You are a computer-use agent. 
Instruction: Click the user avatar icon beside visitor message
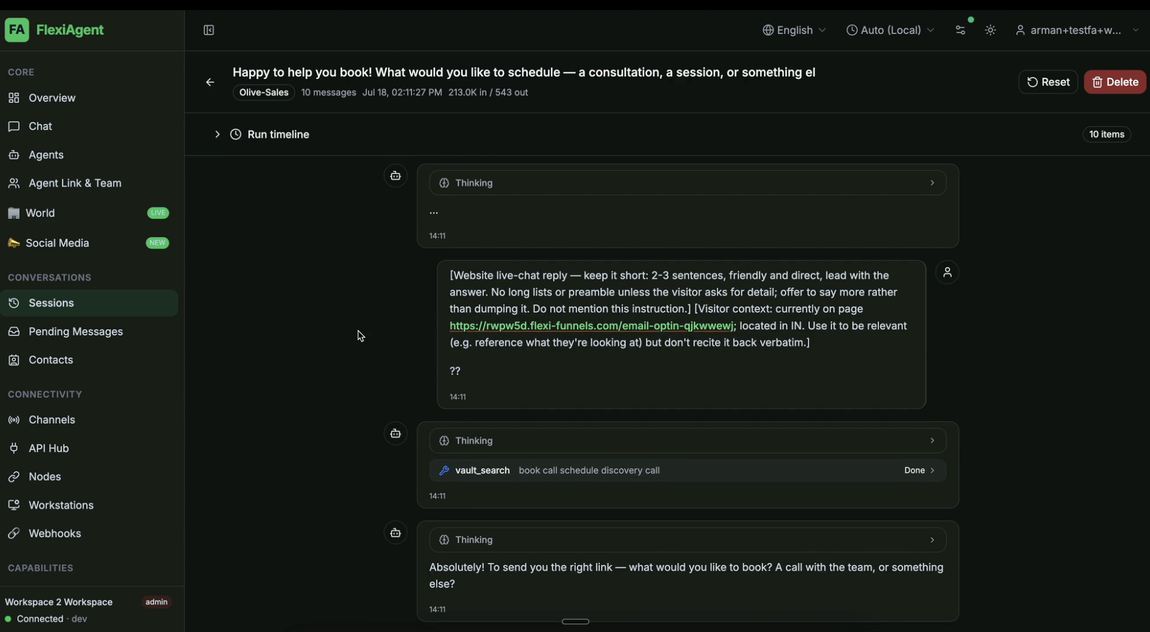[947, 273]
